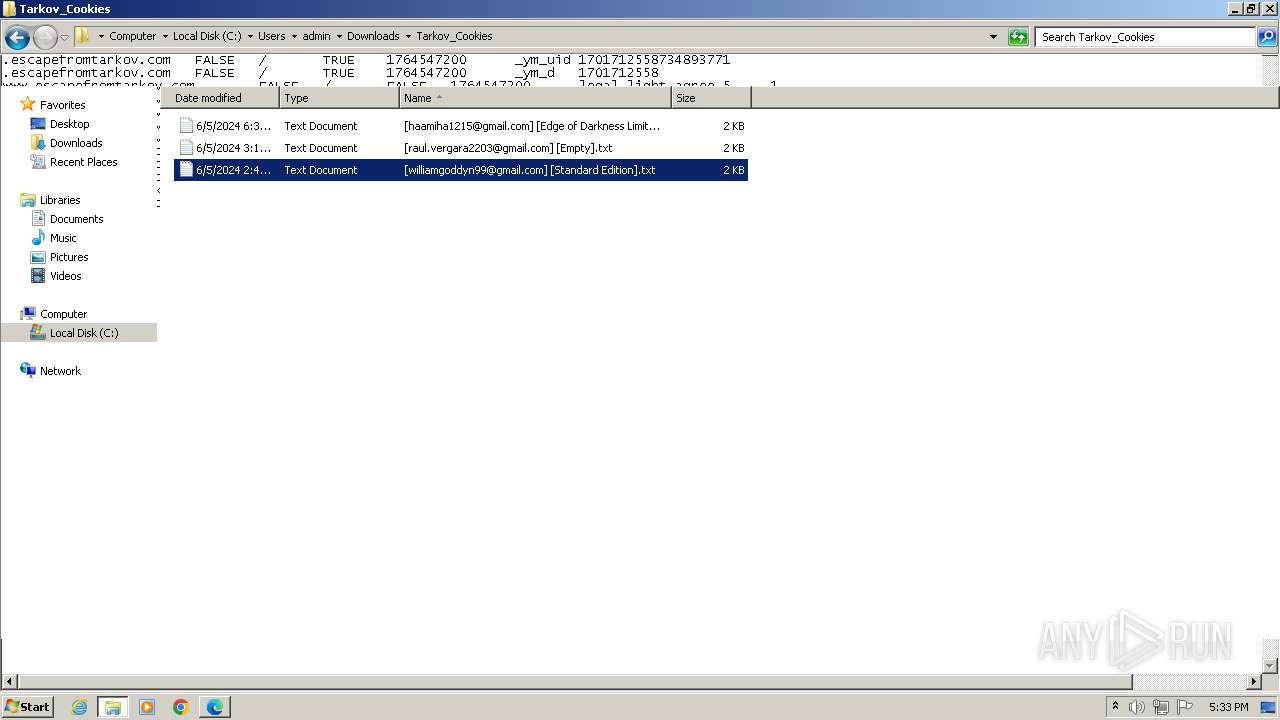Click icon of the raul.vergara2203 text file
This screenshot has height=720, width=1280.
click(x=185, y=148)
